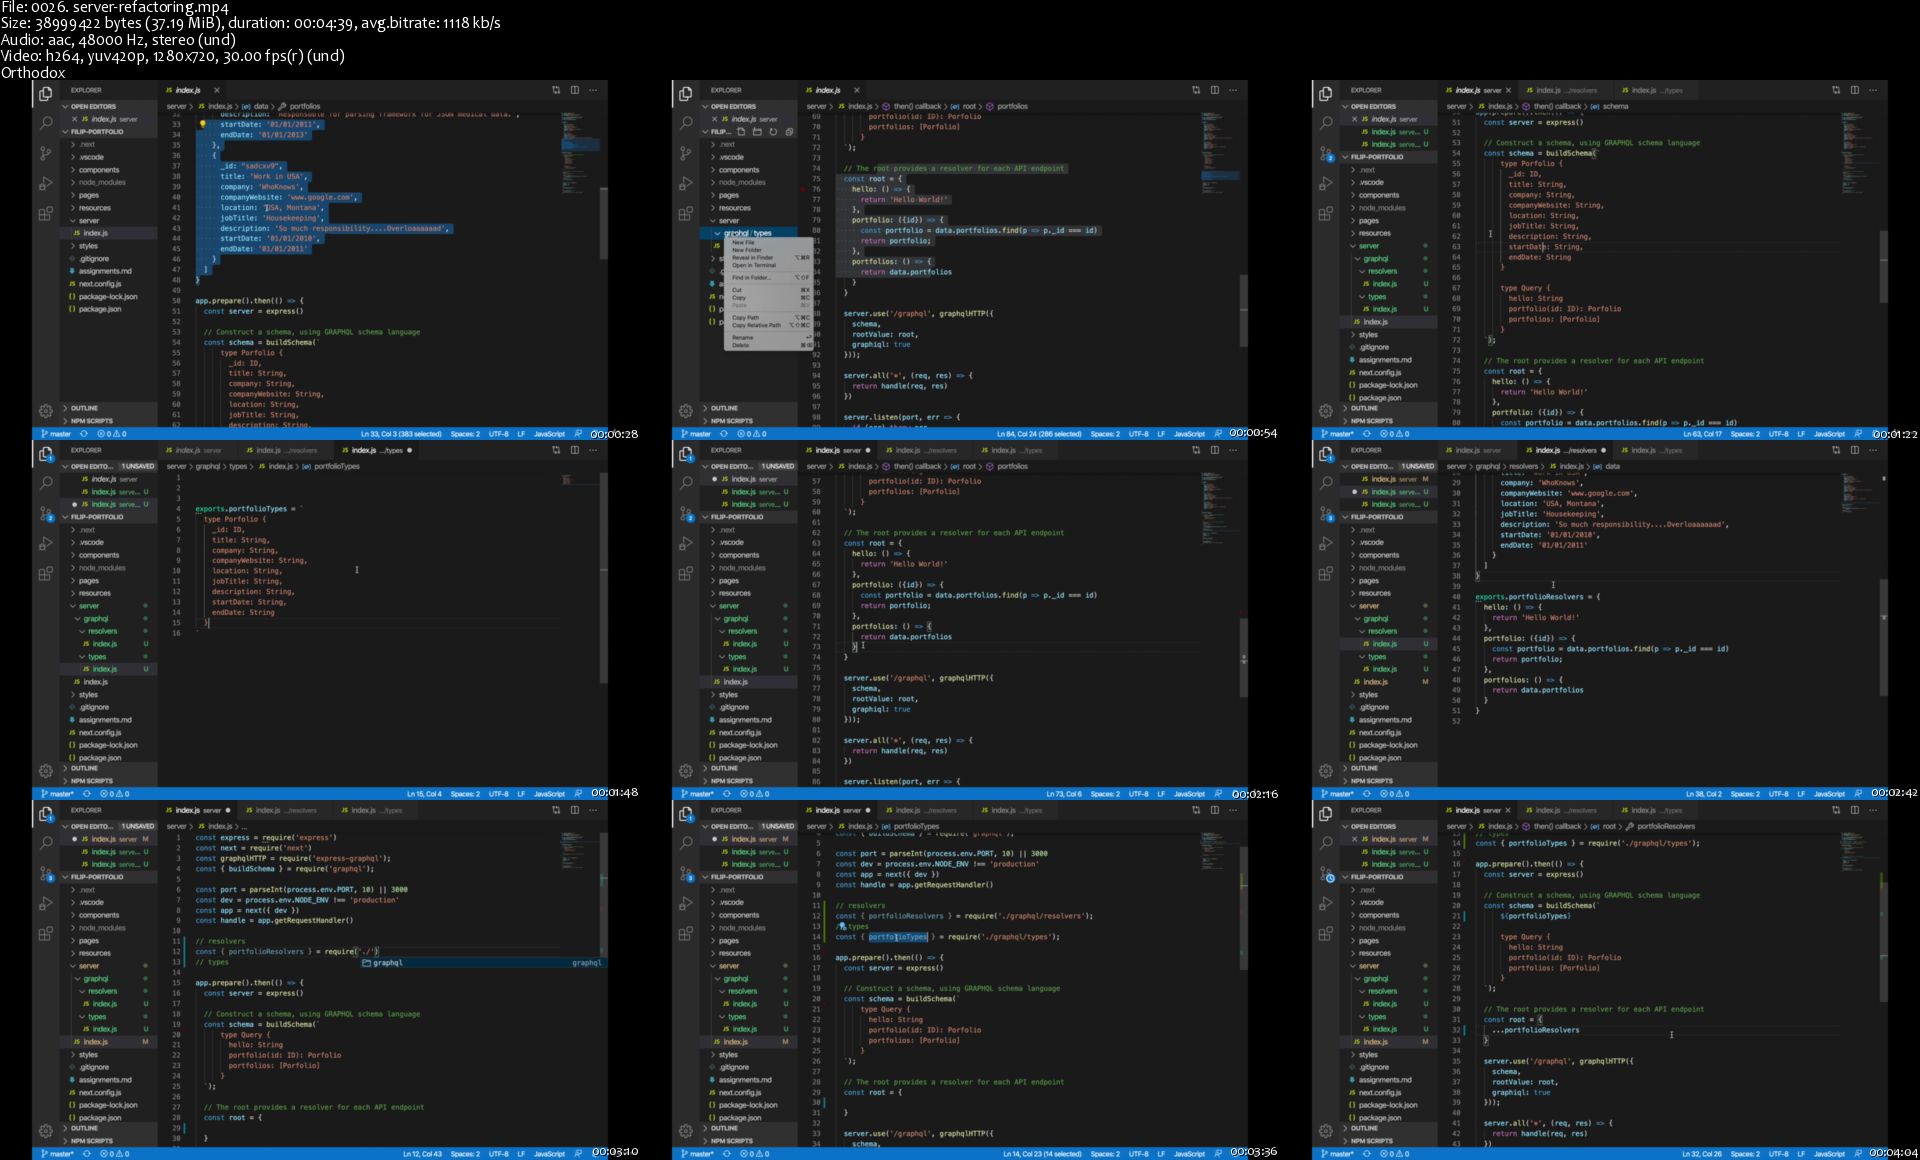Choose Copy Relative Path in context menu
The image size is (1920, 1160).
pyautogui.click(x=768, y=325)
